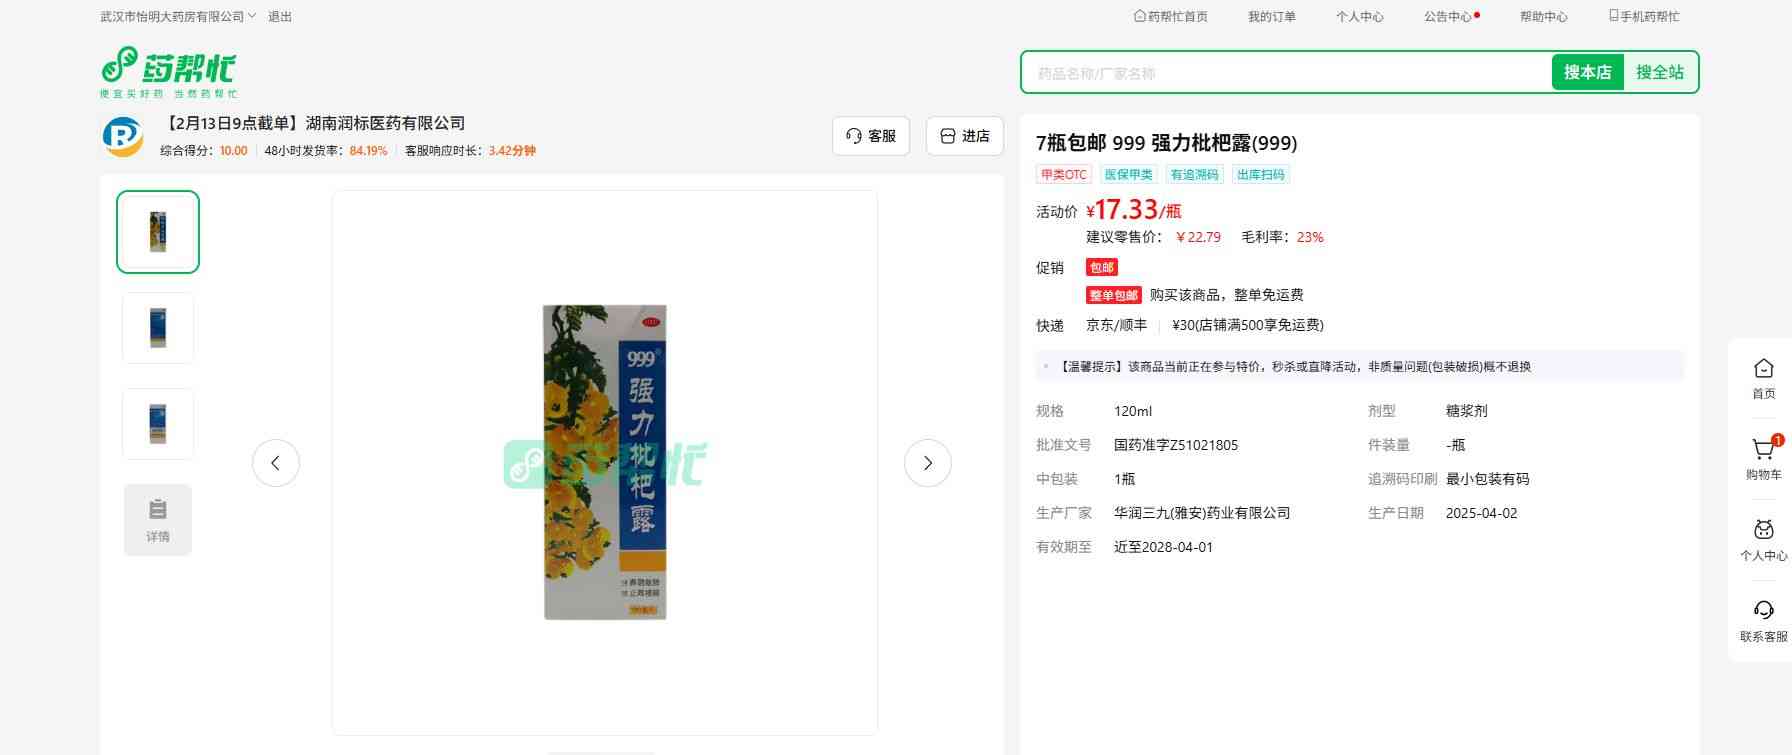The image size is (1792, 755).
Task: Open 个人中心 icon in right sidebar
Action: click(1763, 532)
